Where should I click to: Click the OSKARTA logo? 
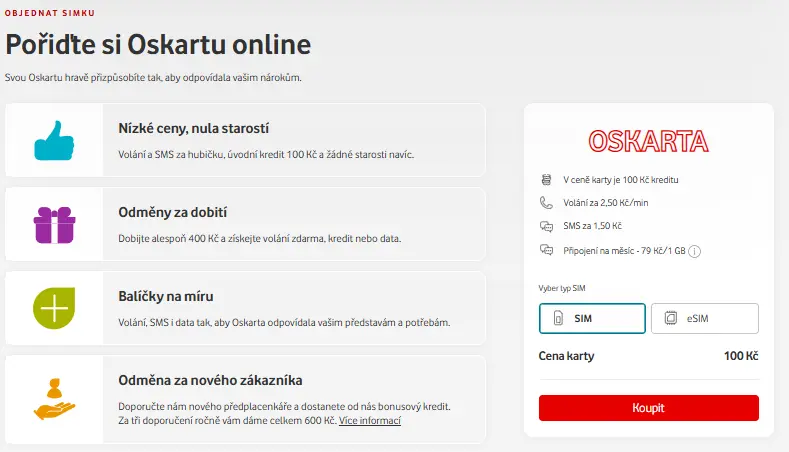(x=648, y=141)
